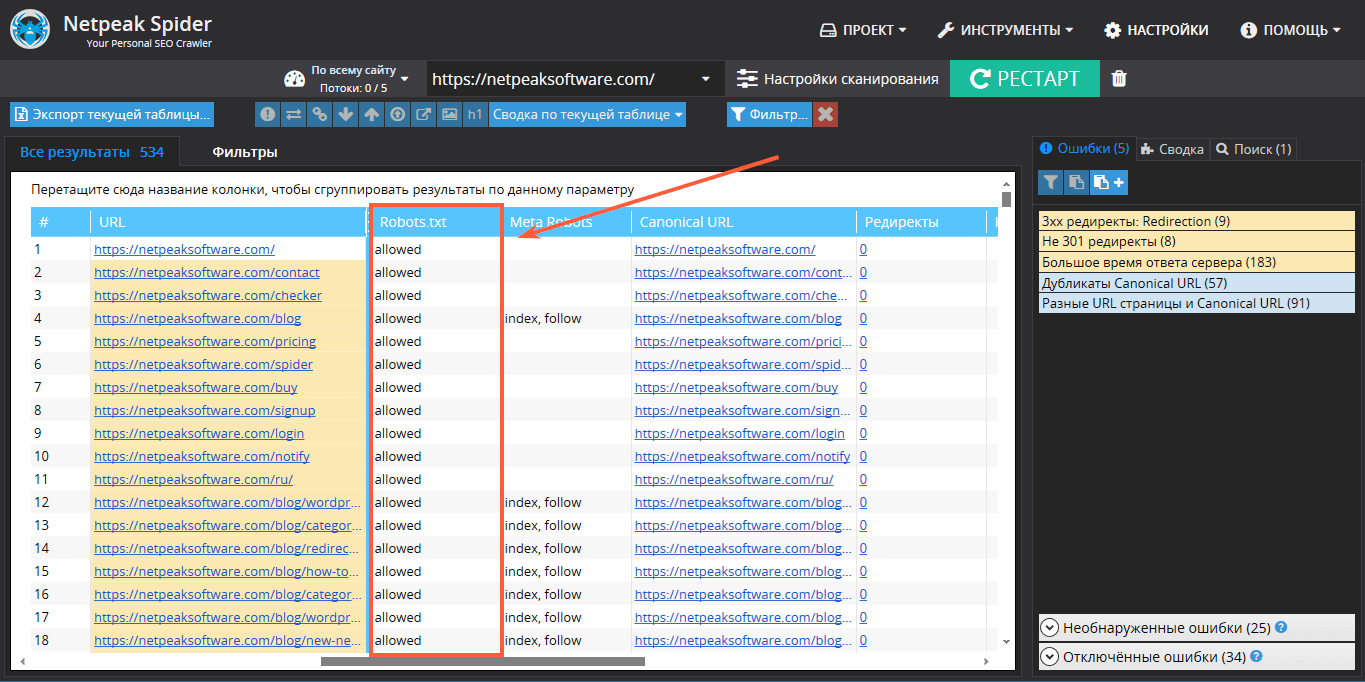1365x682 pixels.
Task: Open canonical link netpeaksoftware.com/ru/
Action: point(734,479)
